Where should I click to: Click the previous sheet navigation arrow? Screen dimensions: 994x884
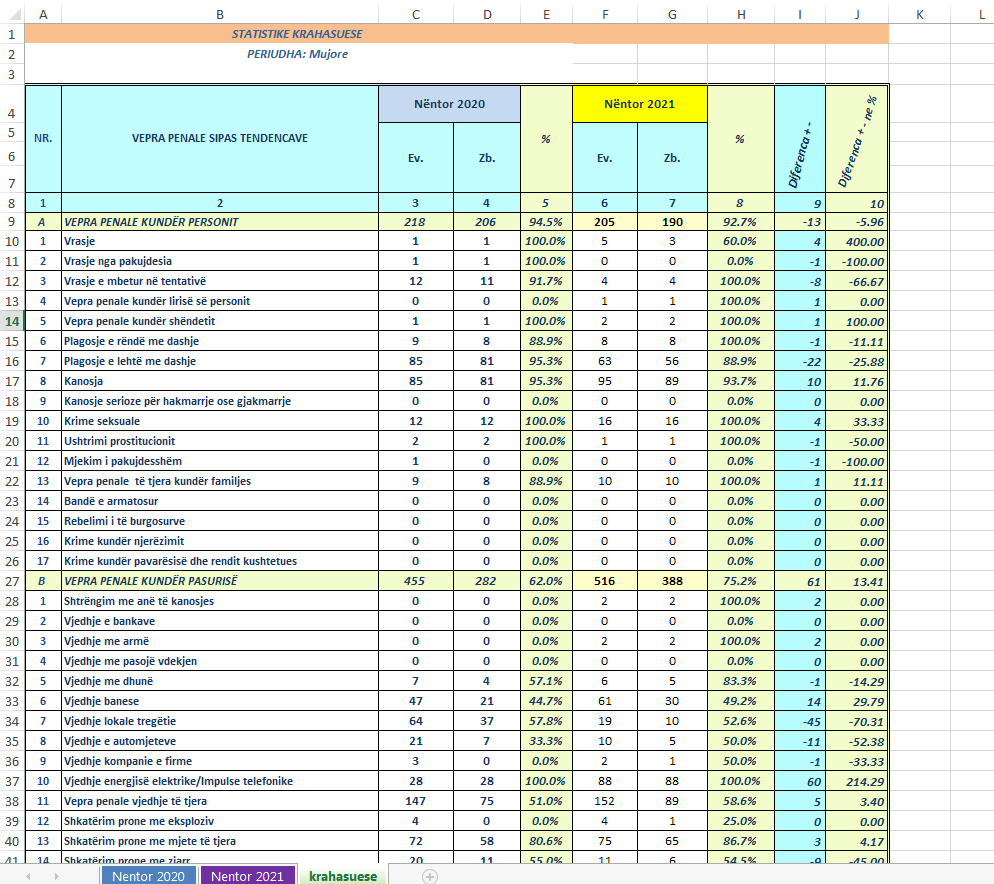click(x=28, y=876)
